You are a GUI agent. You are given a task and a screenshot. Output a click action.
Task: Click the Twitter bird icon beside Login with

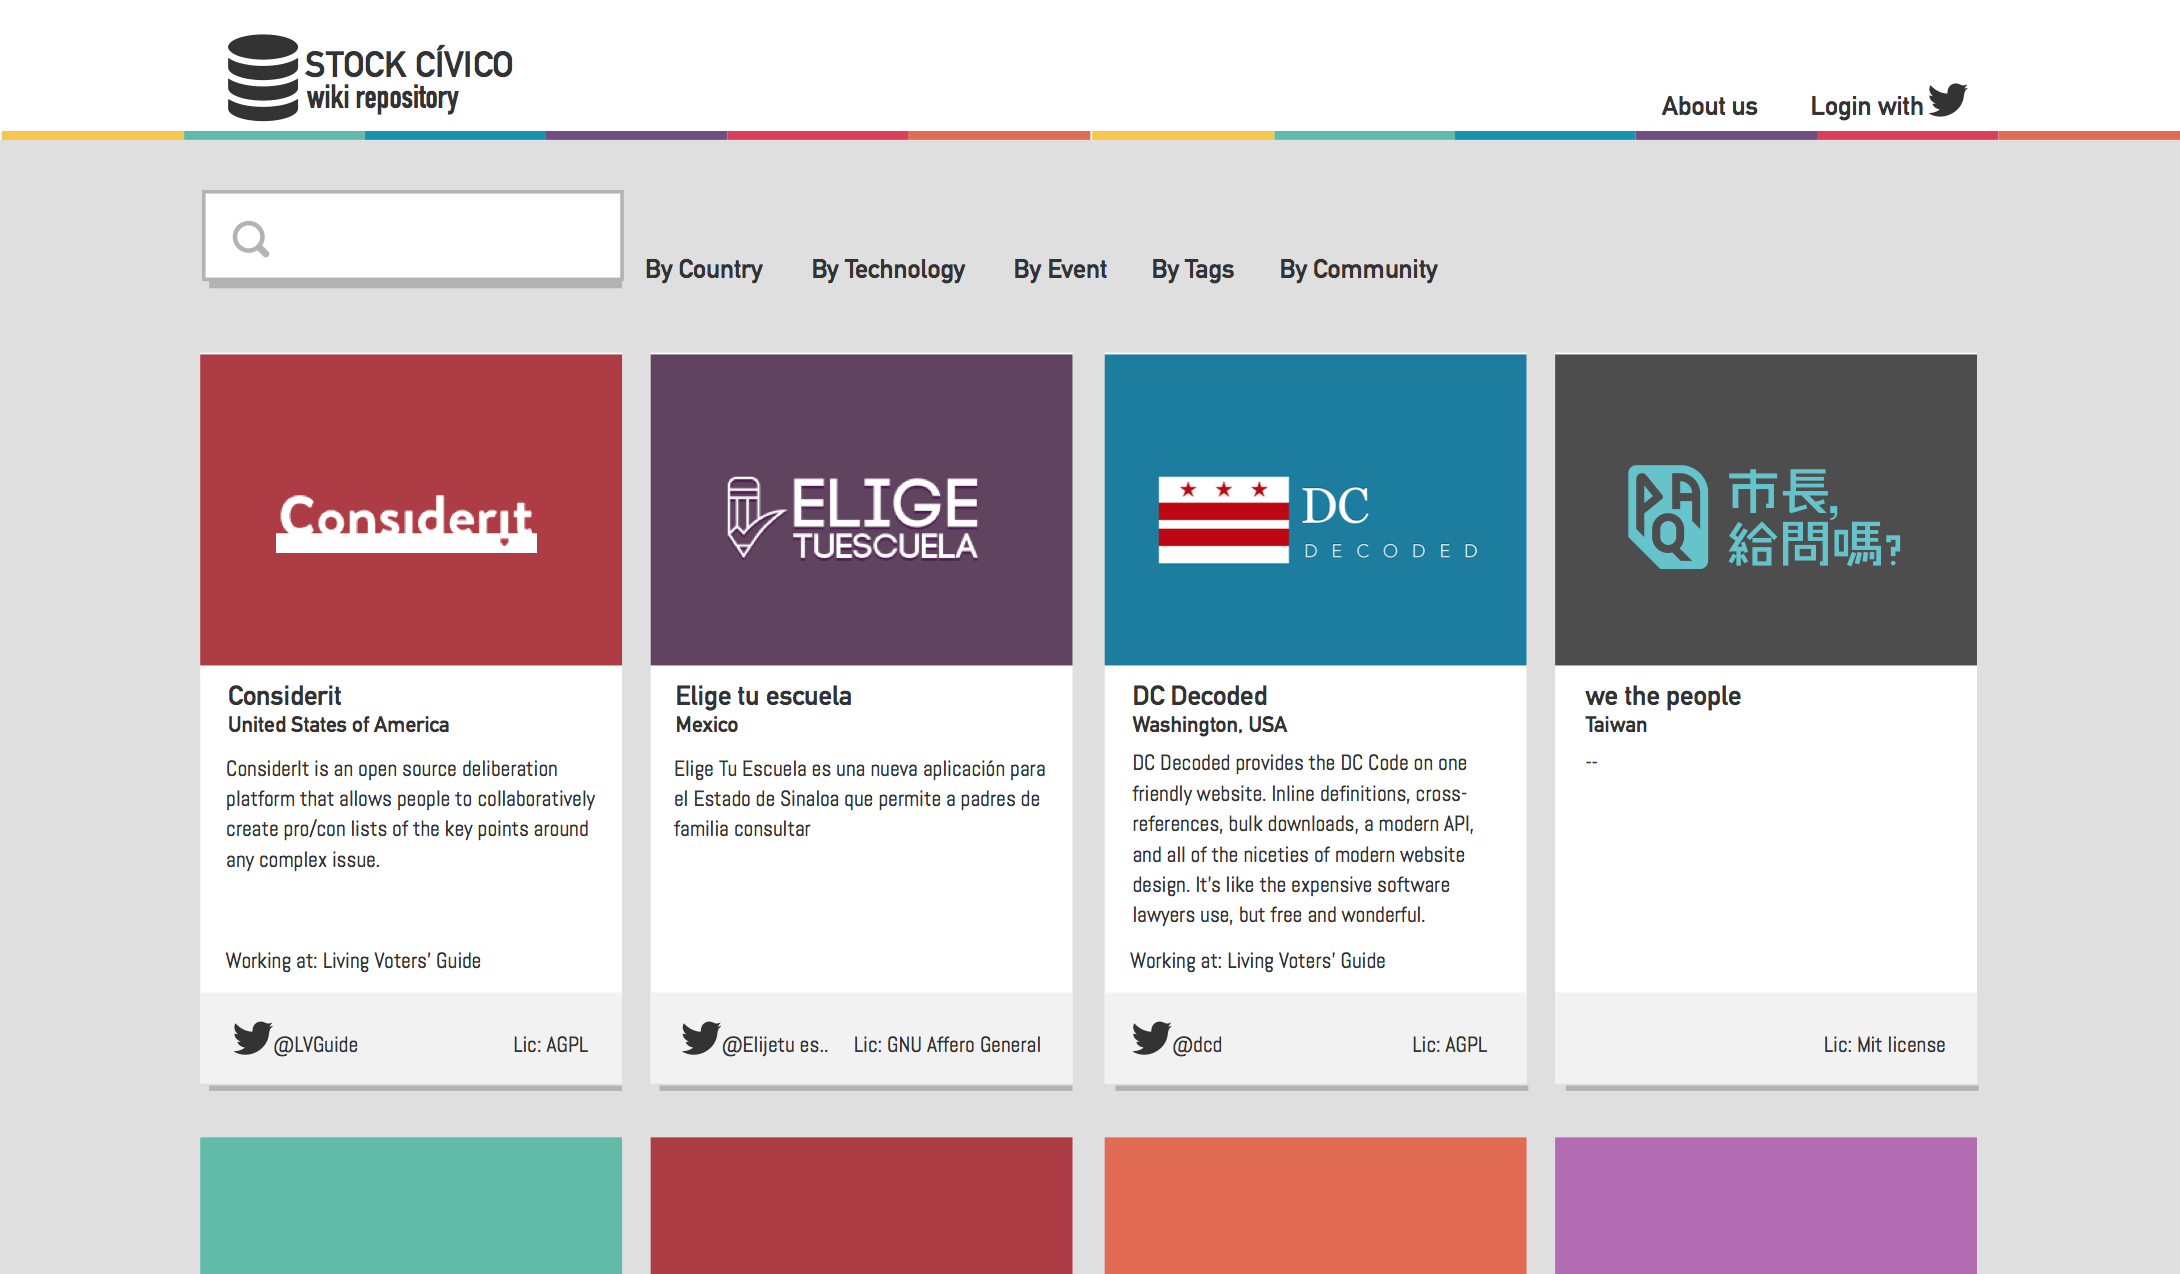1947,100
